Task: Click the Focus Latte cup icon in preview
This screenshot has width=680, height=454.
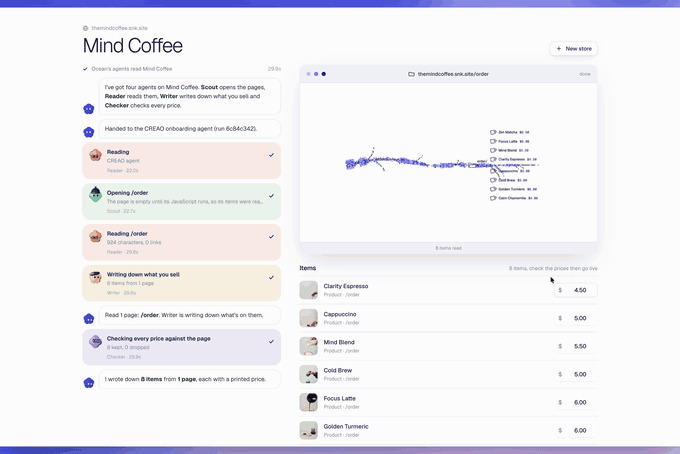Action: coord(493,141)
